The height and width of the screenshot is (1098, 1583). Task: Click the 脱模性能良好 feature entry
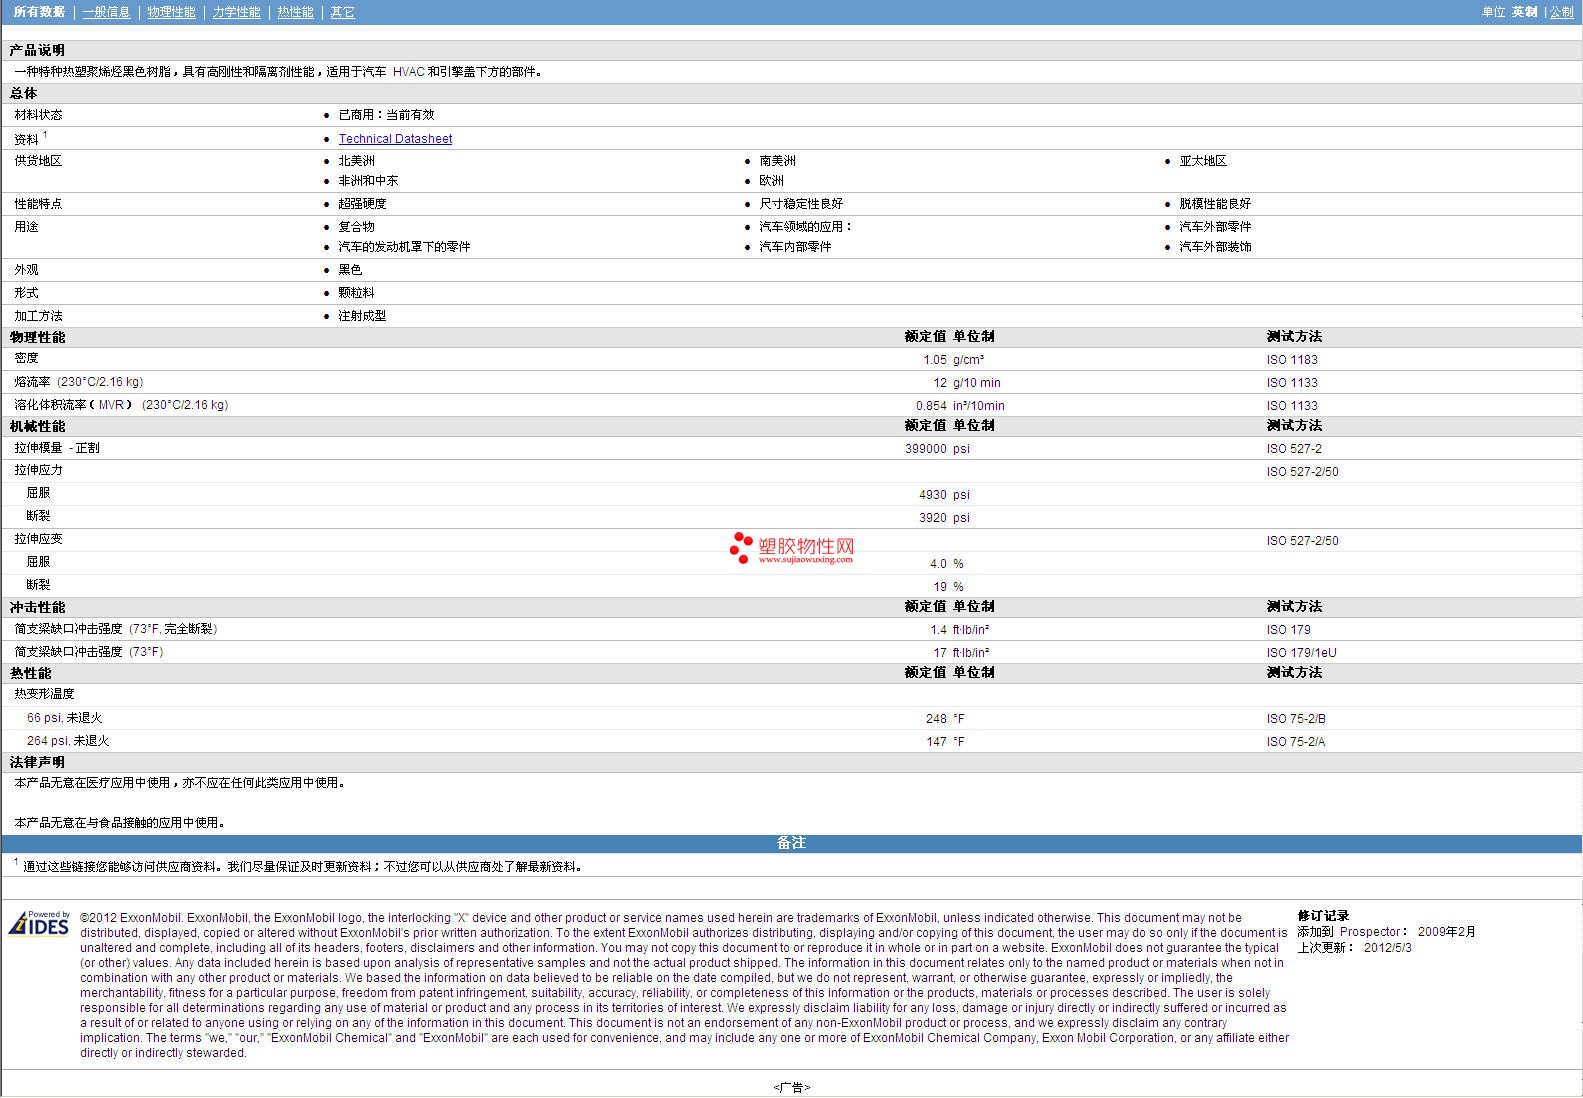(1214, 204)
